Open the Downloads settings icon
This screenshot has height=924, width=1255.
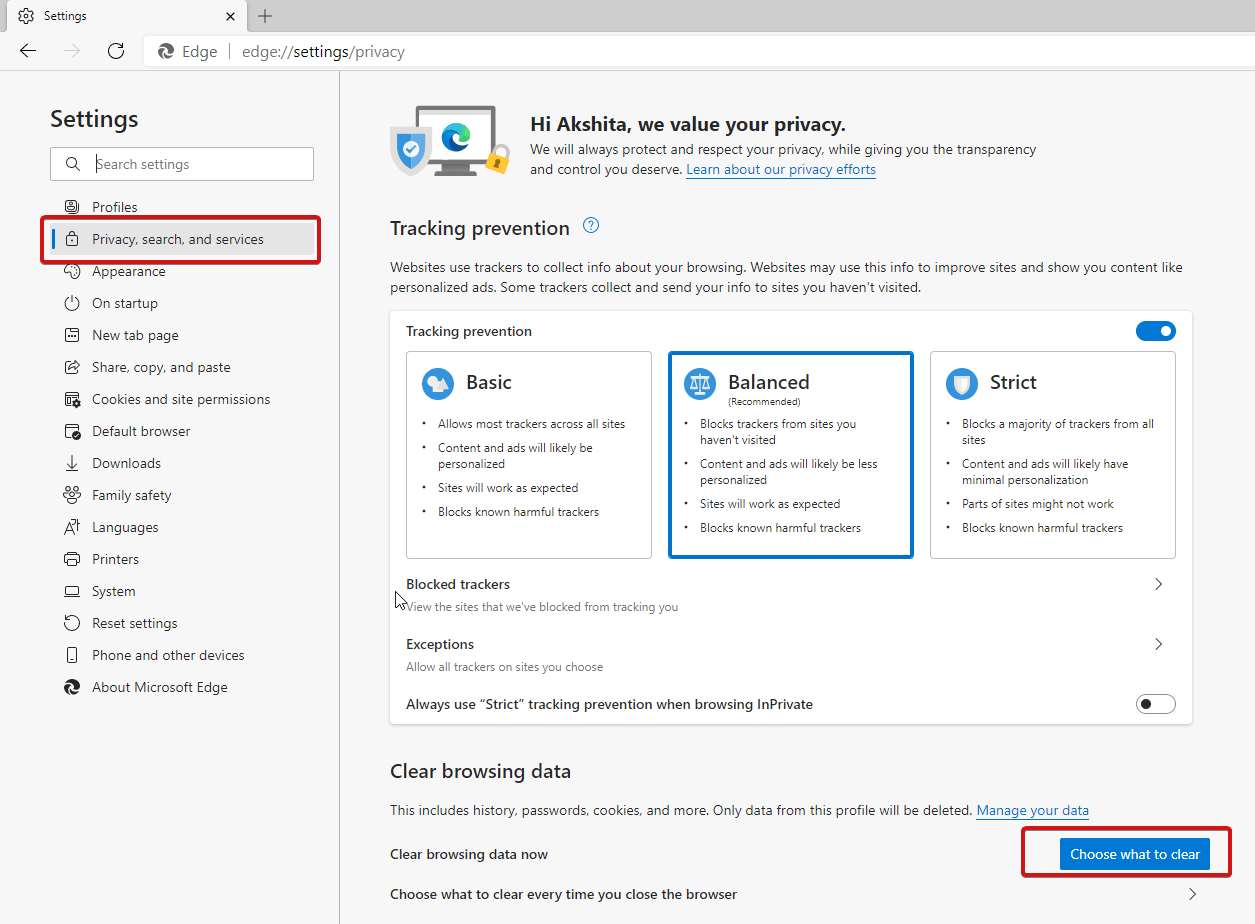71,463
